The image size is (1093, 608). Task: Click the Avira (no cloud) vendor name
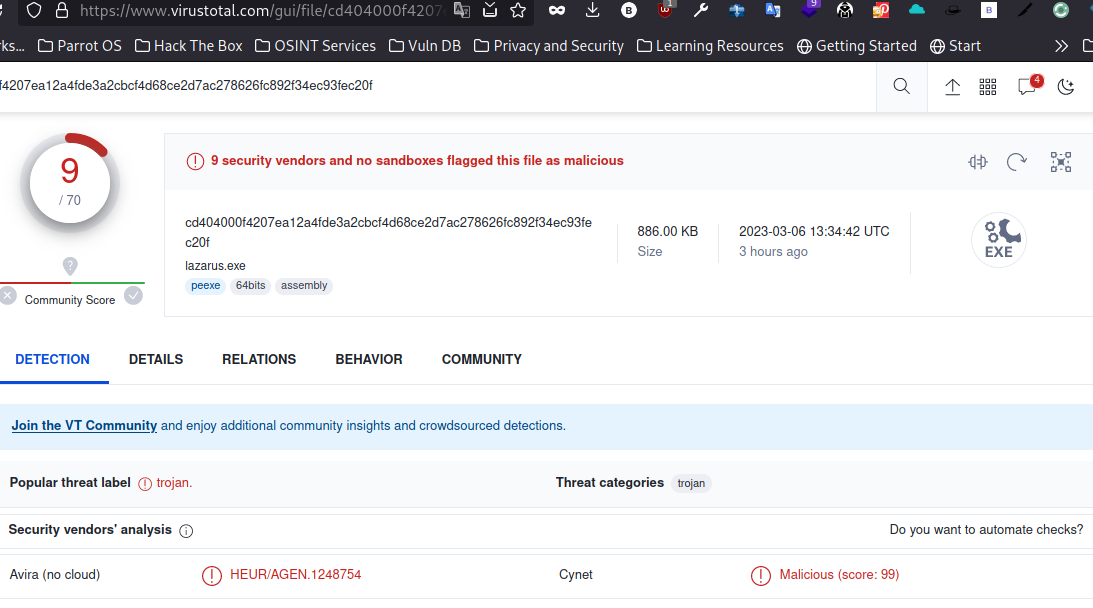tap(55, 575)
